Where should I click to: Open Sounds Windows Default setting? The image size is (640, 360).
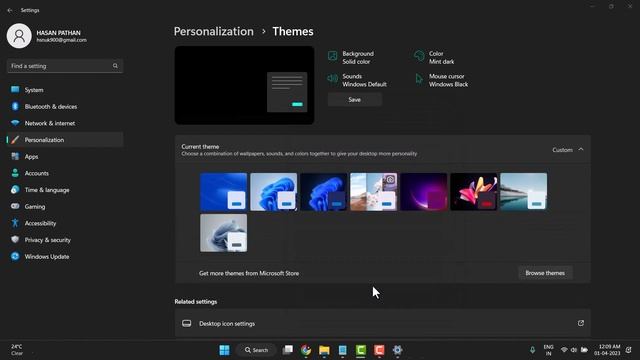tap(357, 80)
